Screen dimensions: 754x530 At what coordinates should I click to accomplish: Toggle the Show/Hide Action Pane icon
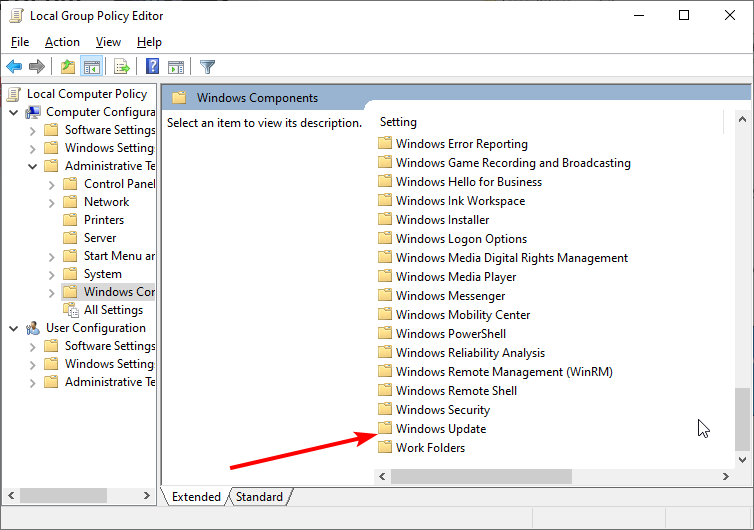pyautogui.click(x=176, y=67)
